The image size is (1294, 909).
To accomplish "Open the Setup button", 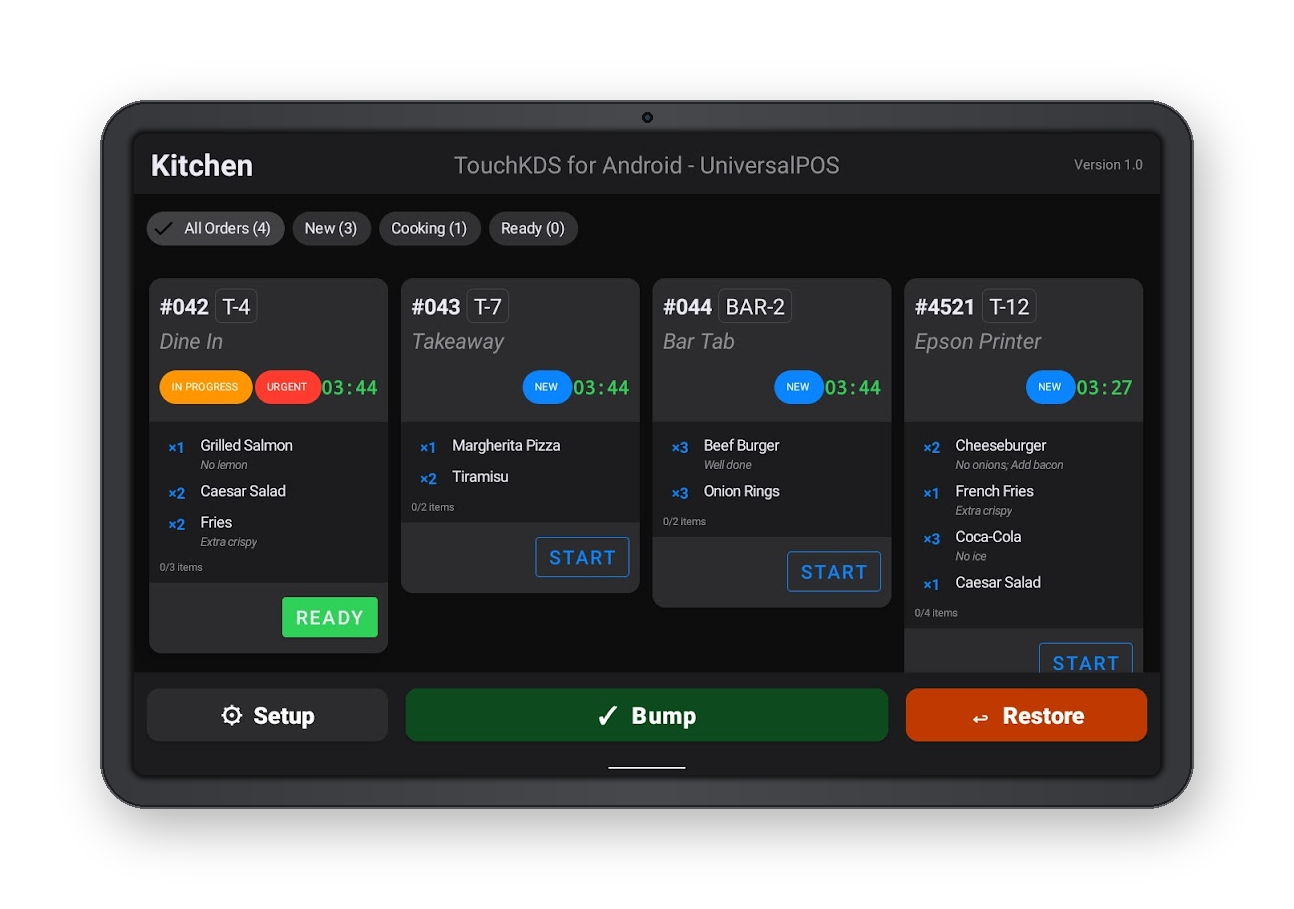I will (x=267, y=715).
